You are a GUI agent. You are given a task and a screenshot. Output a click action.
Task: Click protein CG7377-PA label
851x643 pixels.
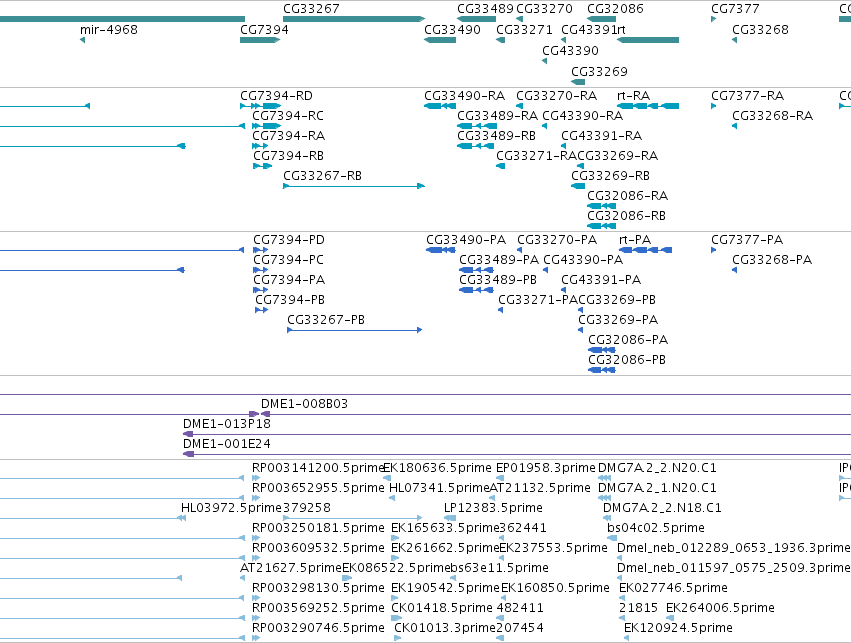(x=747, y=240)
